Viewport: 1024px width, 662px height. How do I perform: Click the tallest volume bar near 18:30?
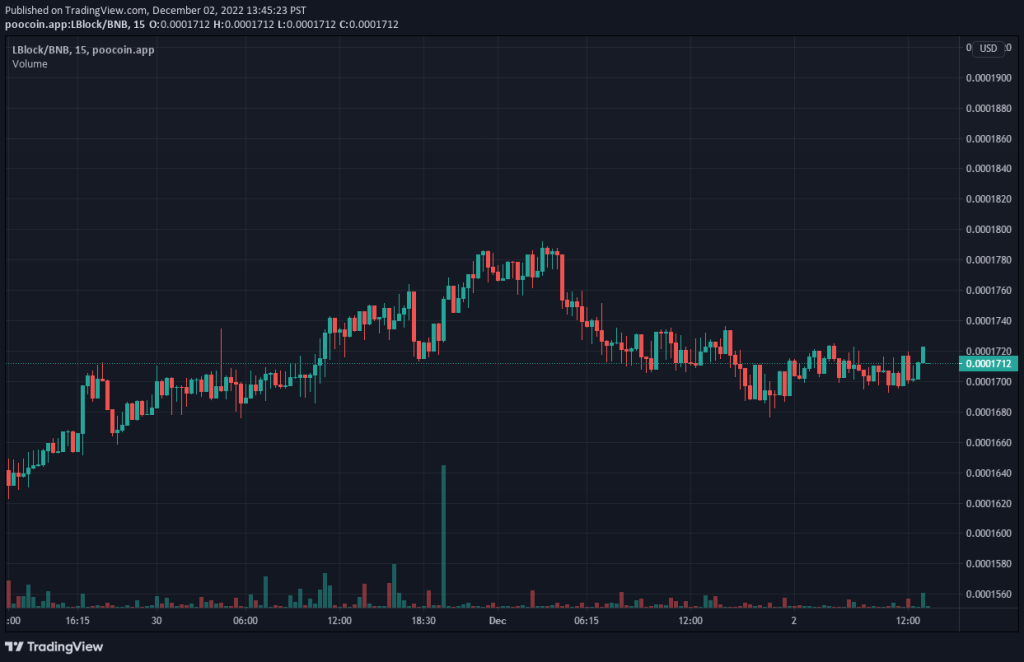pos(443,536)
